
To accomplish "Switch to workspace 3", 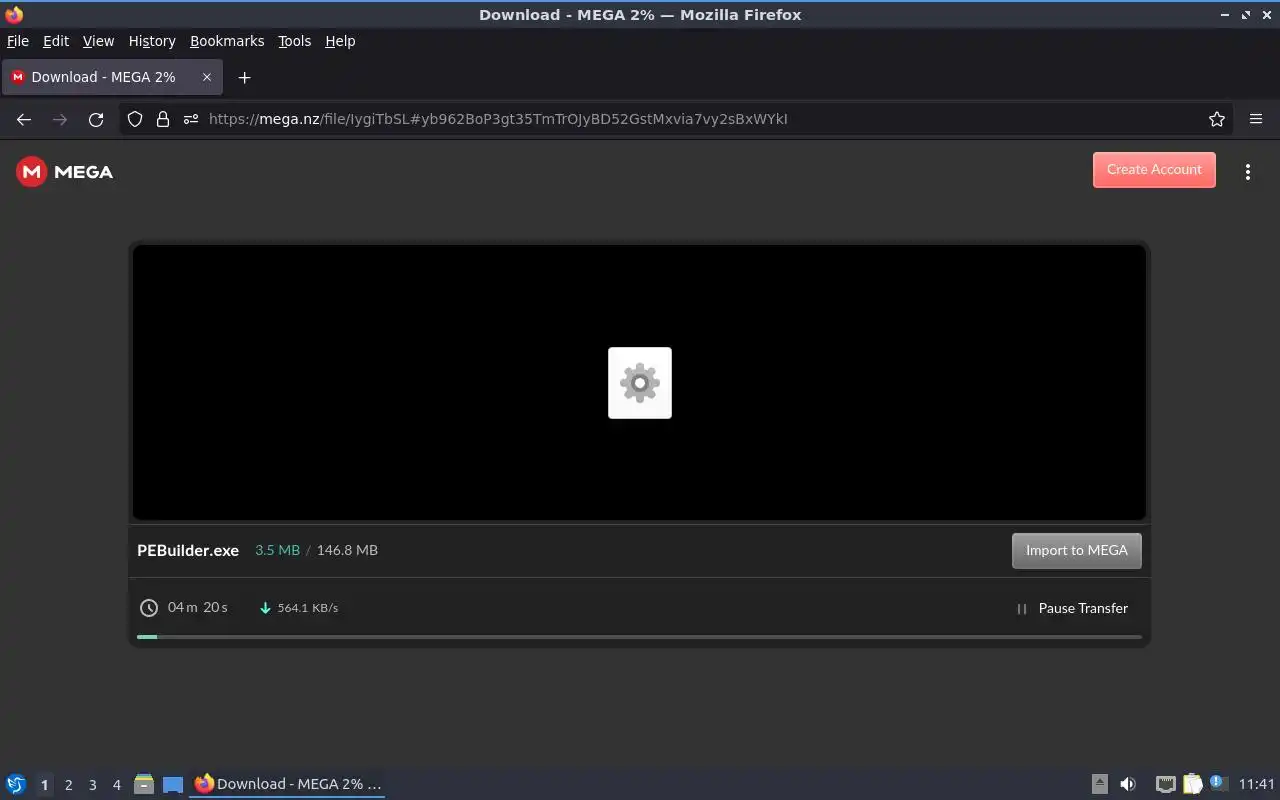I will [x=92, y=785].
